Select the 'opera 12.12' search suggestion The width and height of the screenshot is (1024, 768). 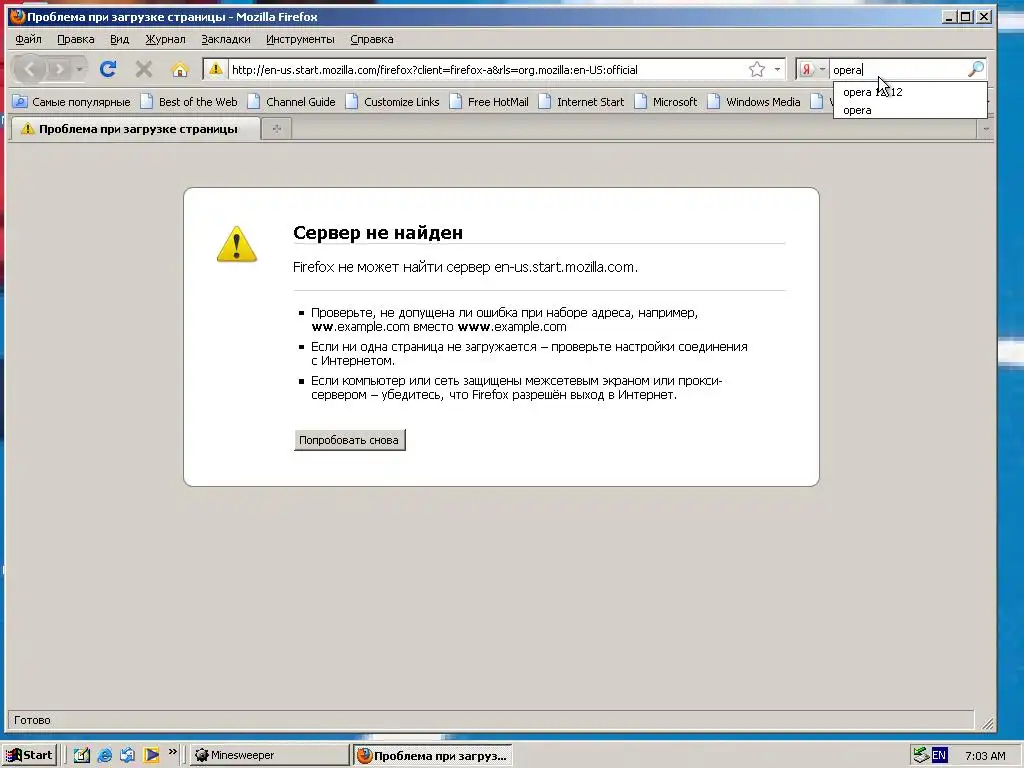910,92
